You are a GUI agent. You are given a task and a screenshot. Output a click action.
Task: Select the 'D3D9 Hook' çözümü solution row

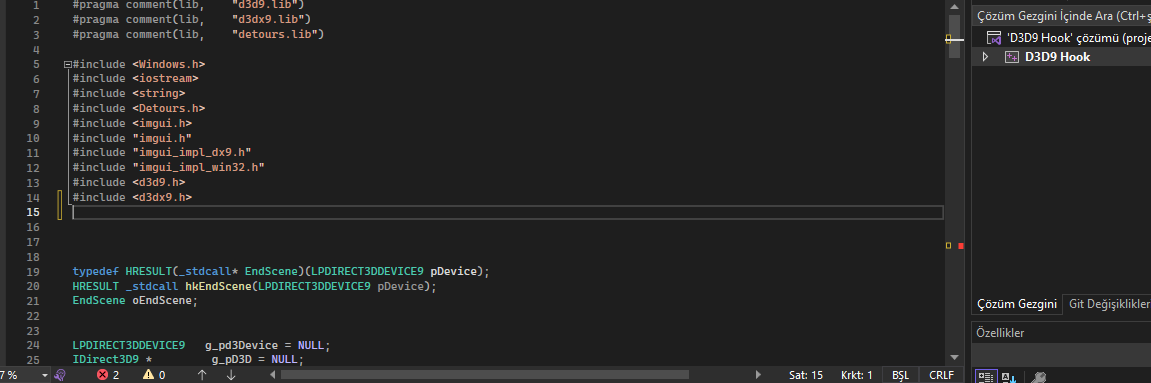(1061, 37)
